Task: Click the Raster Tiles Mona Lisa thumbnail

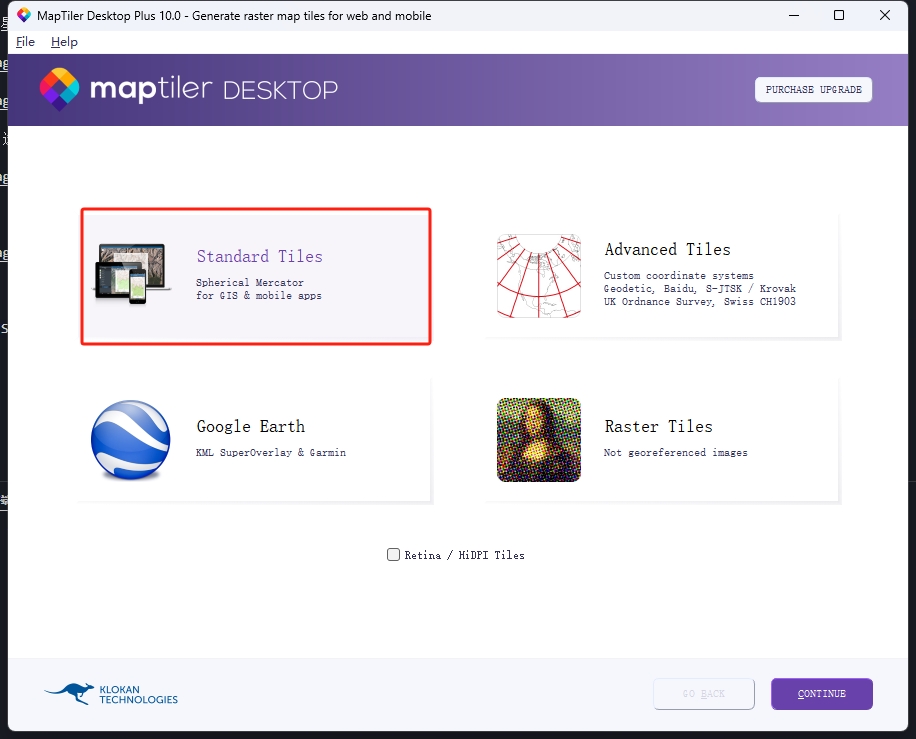Action: pos(539,440)
